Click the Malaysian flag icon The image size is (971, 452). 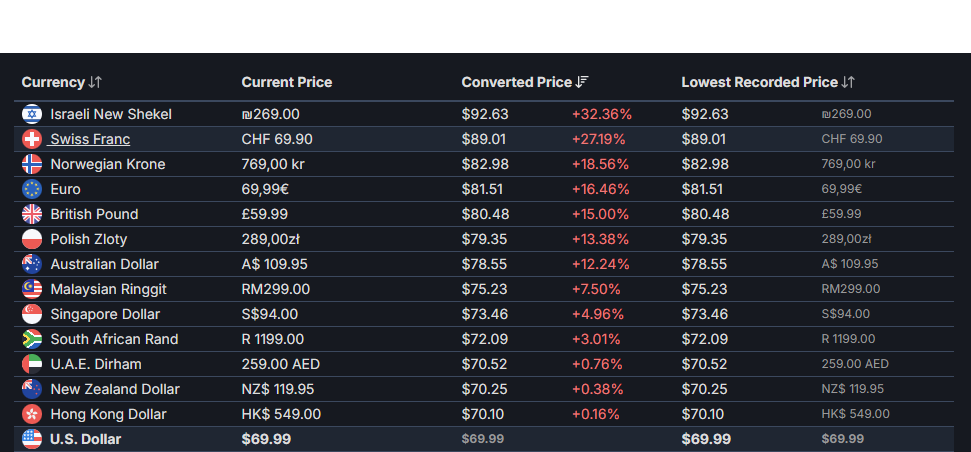pyautogui.click(x=32, y=289)
